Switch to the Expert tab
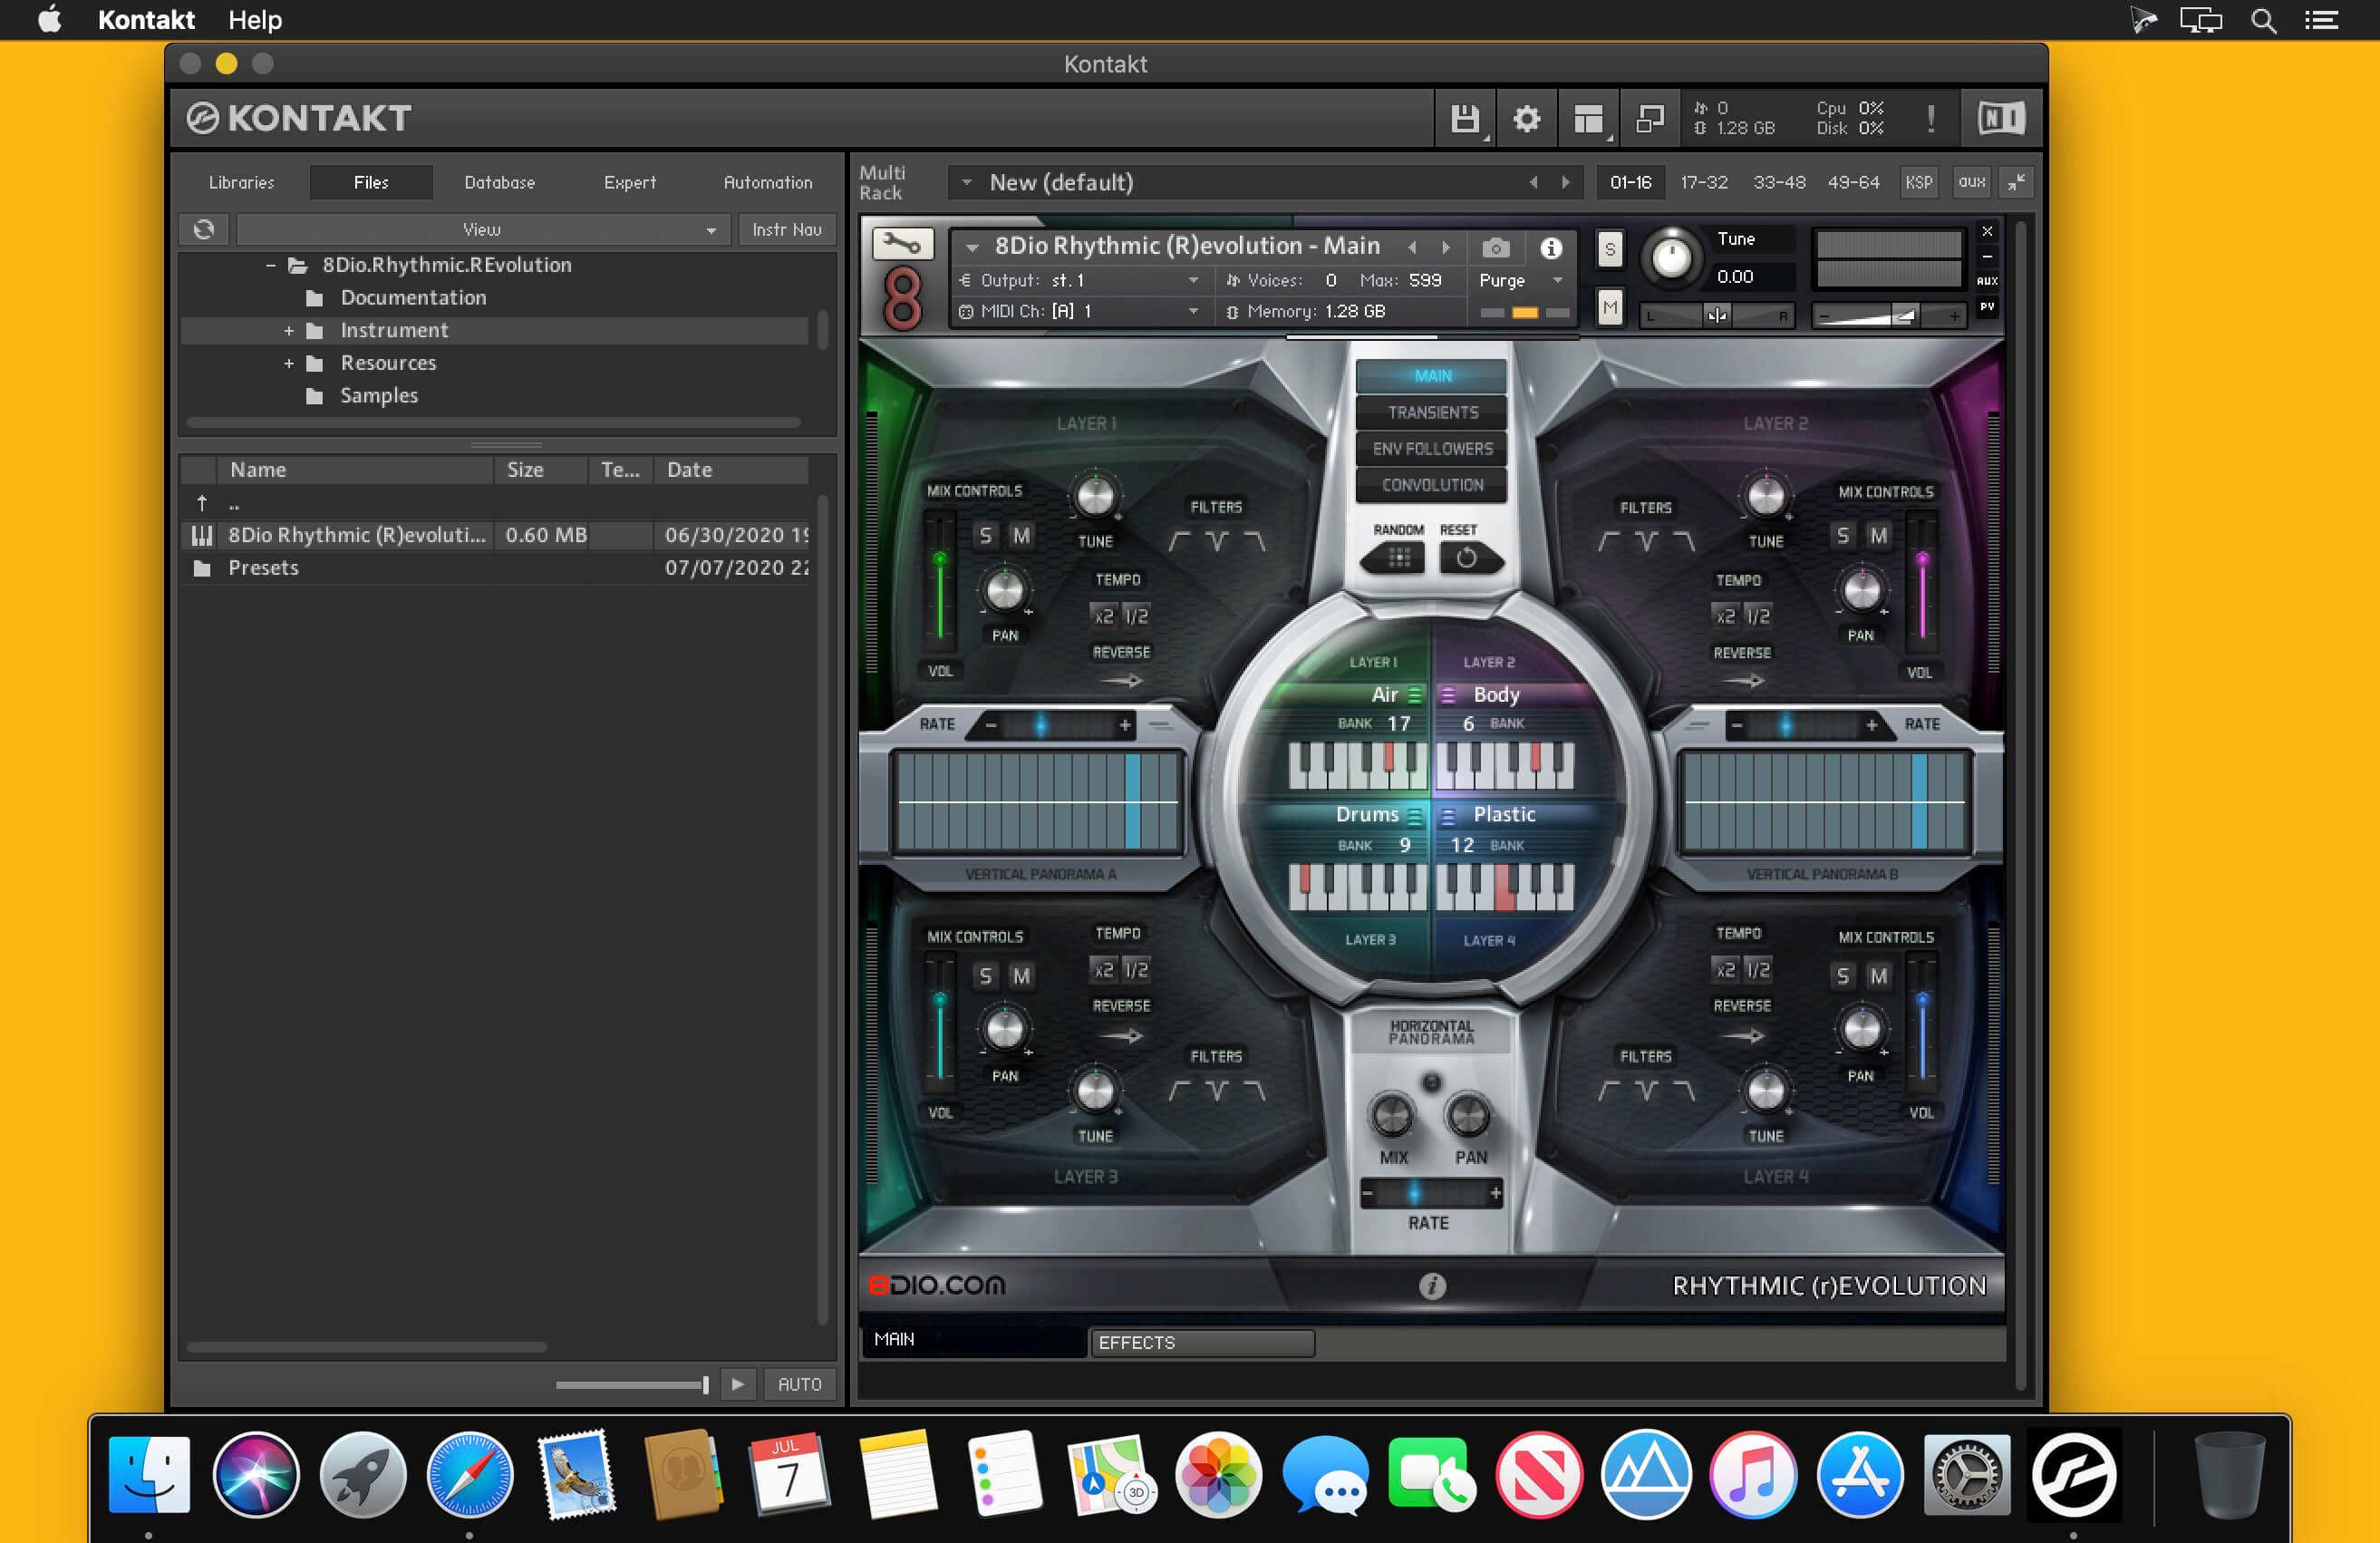 coord(630,182)
